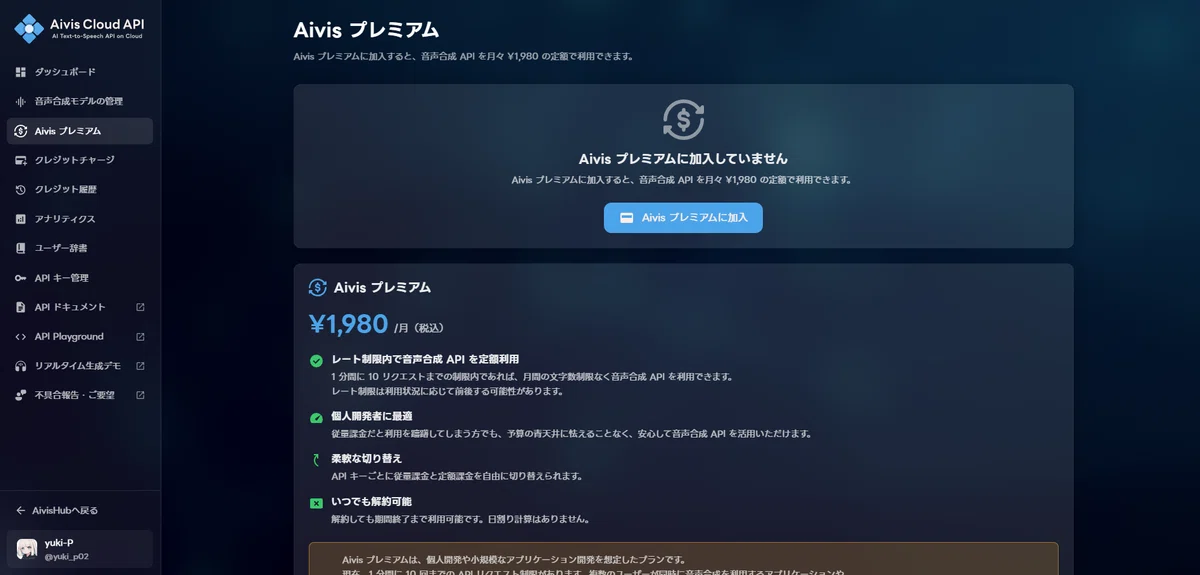The width and height of the screenshot is (1200, 575).
Task: Click the アナリティクス chart icon
Action: point(21,219)
